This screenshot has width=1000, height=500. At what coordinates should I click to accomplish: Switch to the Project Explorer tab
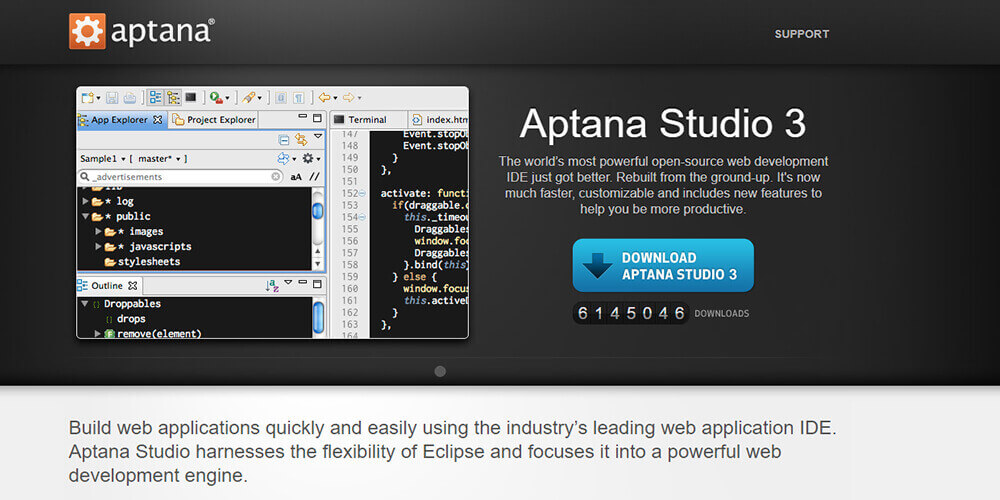214,120
